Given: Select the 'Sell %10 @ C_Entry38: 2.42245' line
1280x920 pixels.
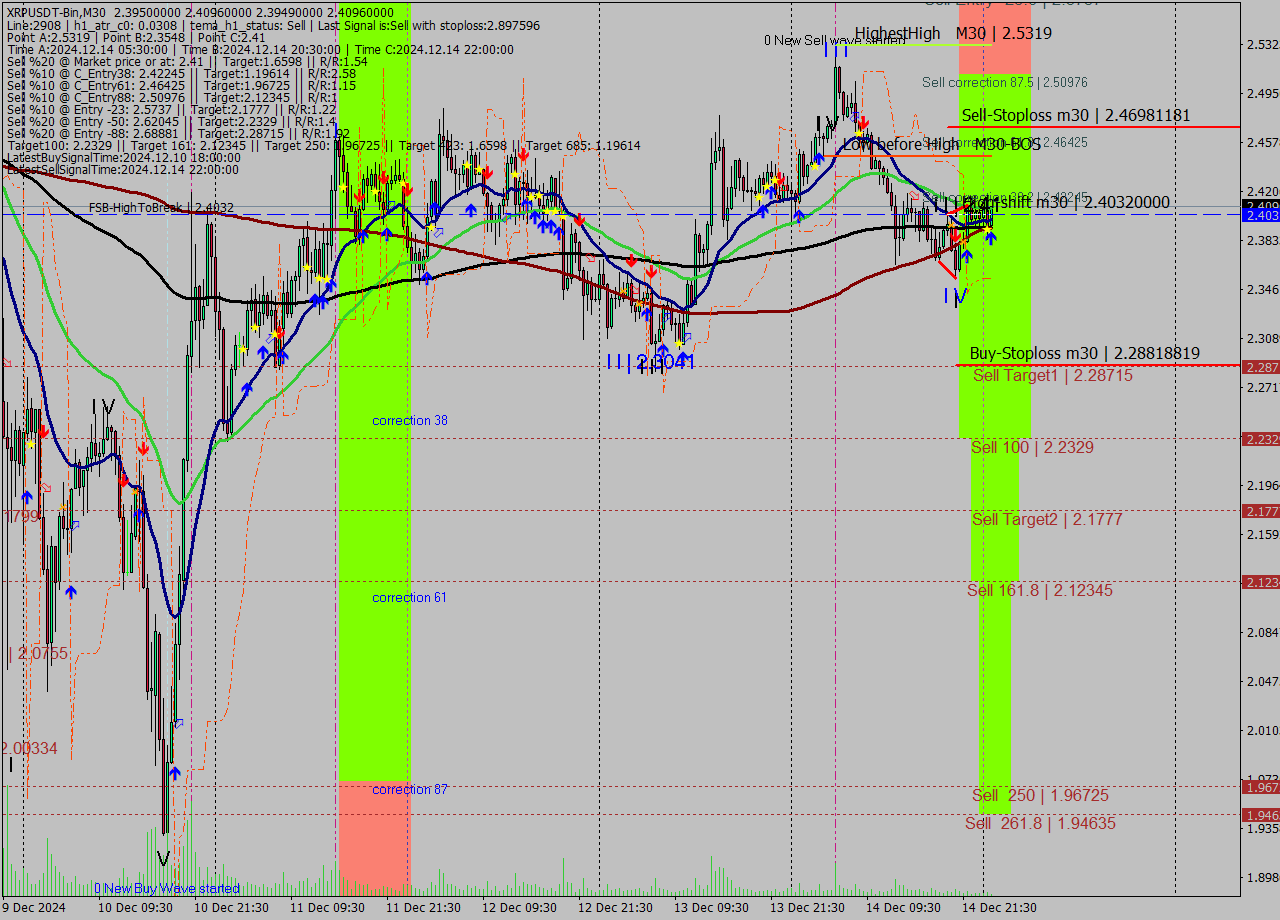Looking at the screenshot, I should [x=181, y=73].
